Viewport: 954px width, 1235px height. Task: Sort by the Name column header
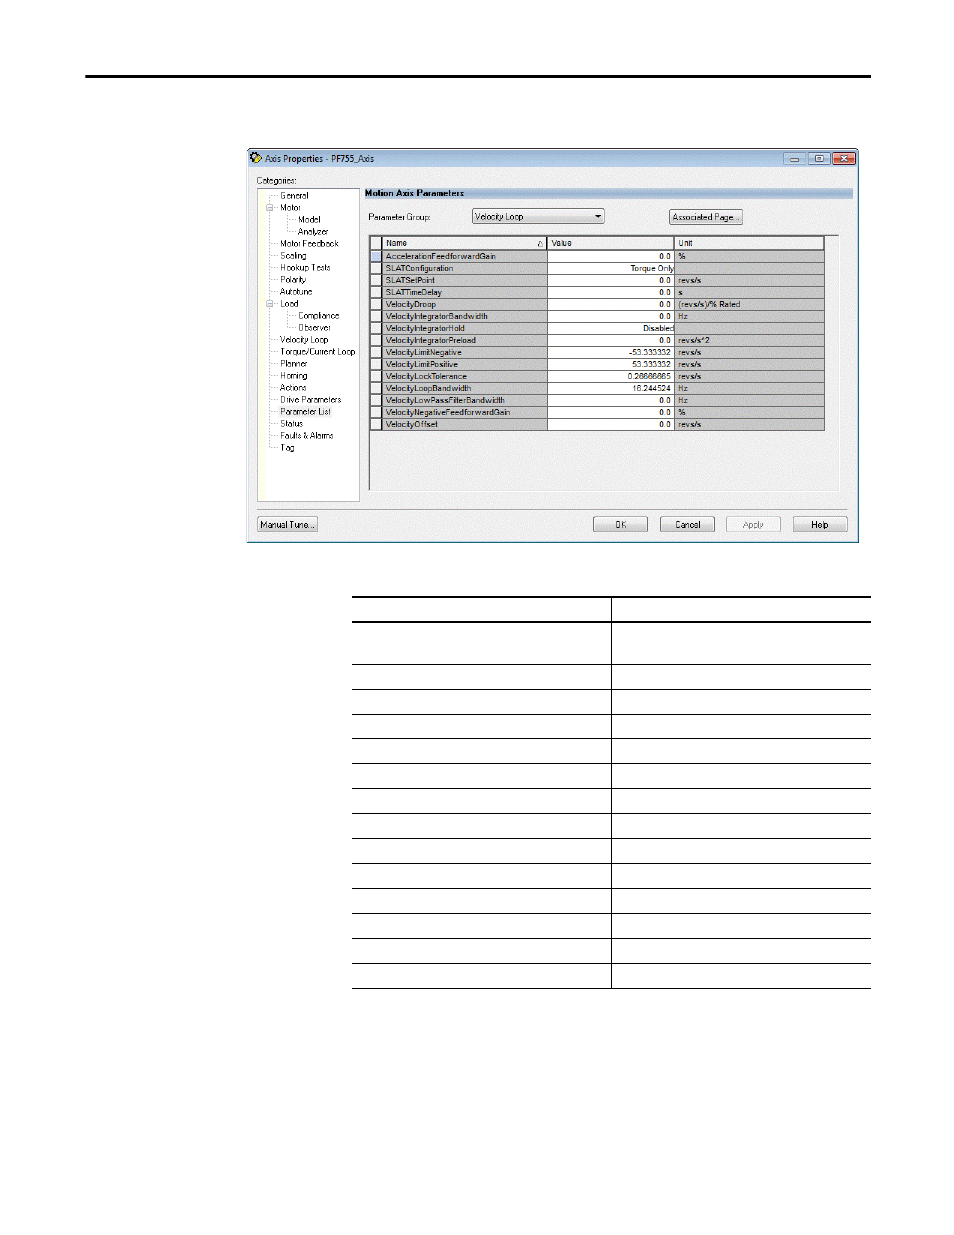[x=465, y=243]
